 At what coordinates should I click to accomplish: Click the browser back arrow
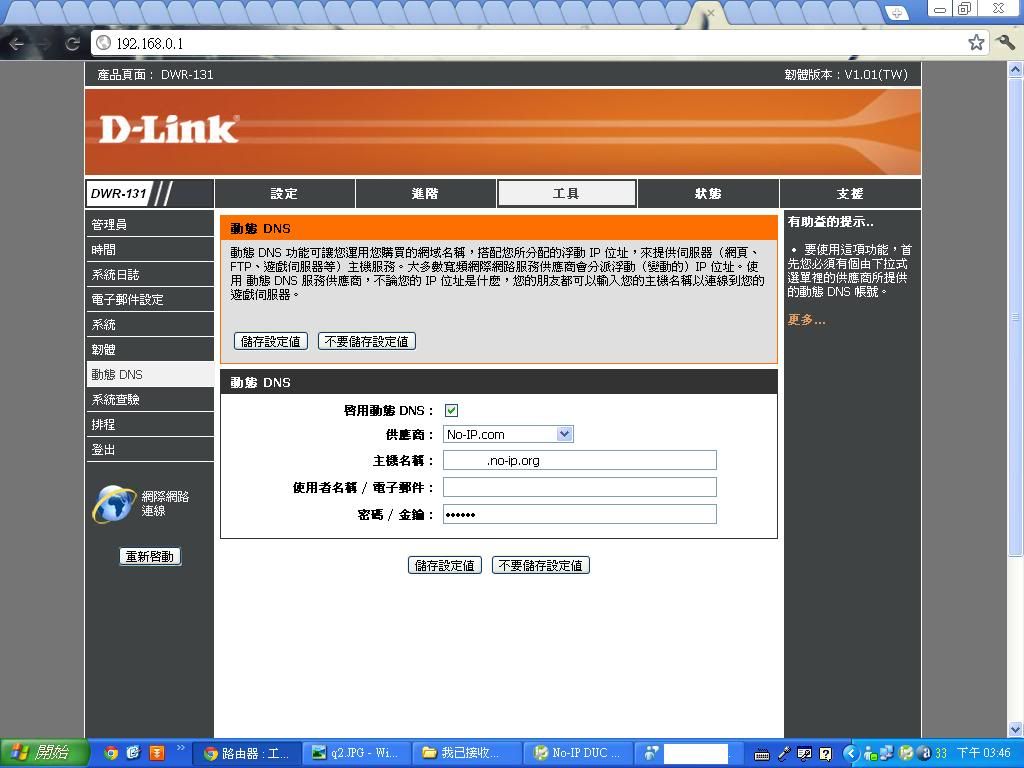point(17,43)
